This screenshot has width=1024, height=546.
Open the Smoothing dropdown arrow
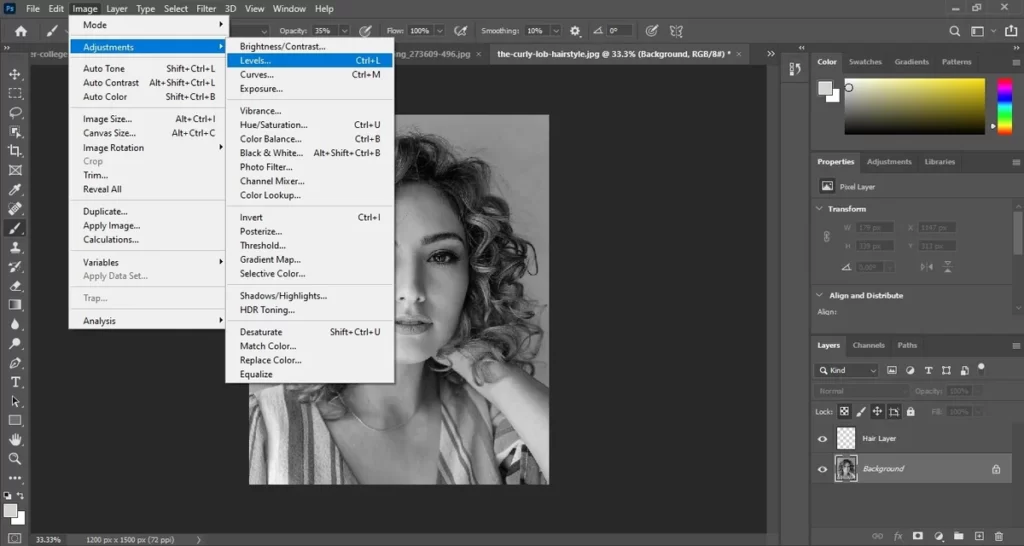(556, 31)
